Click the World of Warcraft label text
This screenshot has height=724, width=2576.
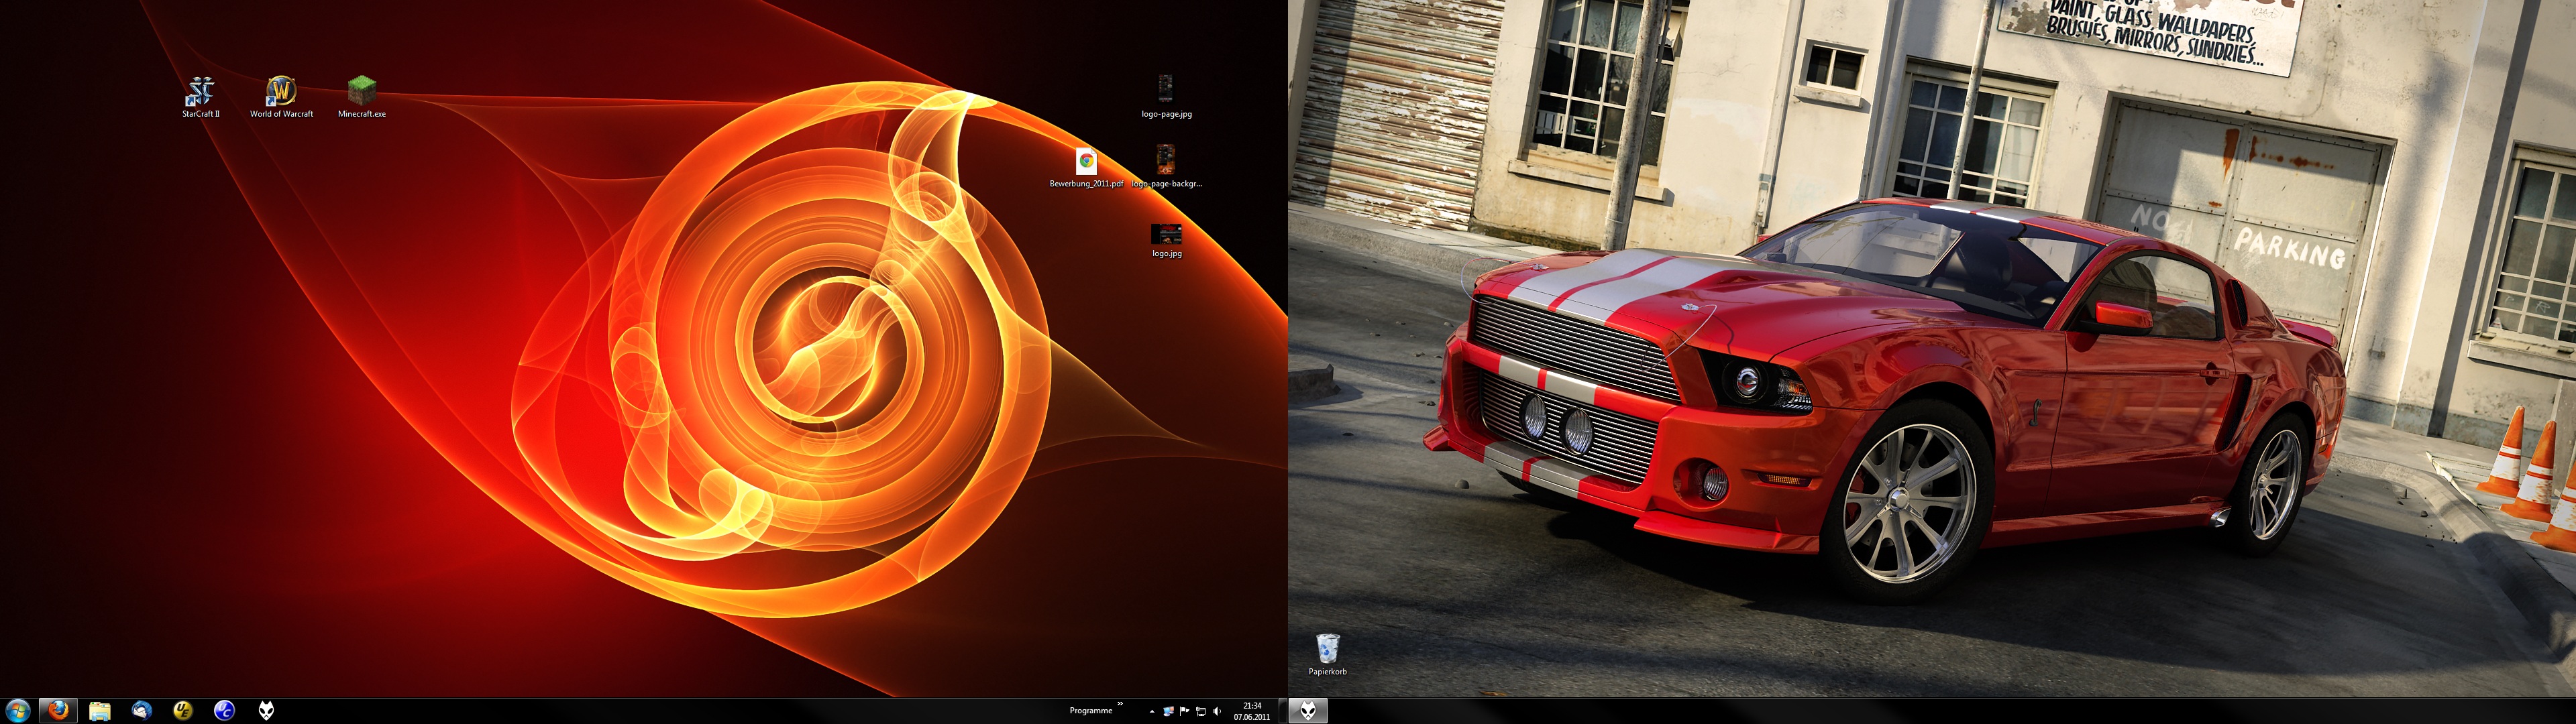coord(281,114)
